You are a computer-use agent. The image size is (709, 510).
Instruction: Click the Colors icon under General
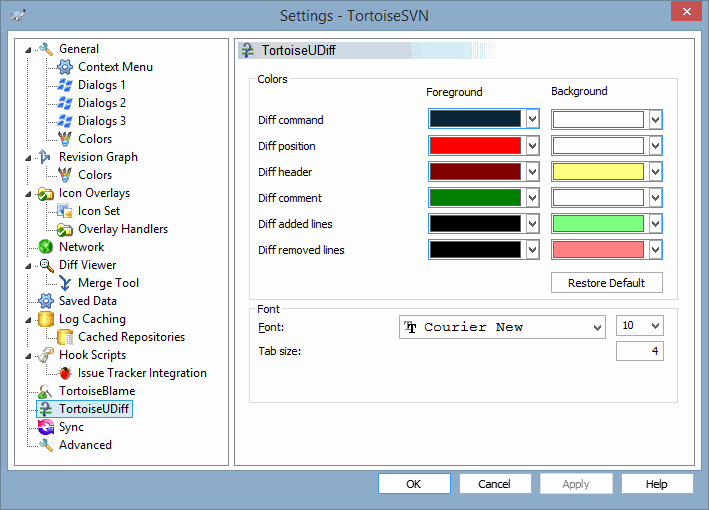coord(65,139)
